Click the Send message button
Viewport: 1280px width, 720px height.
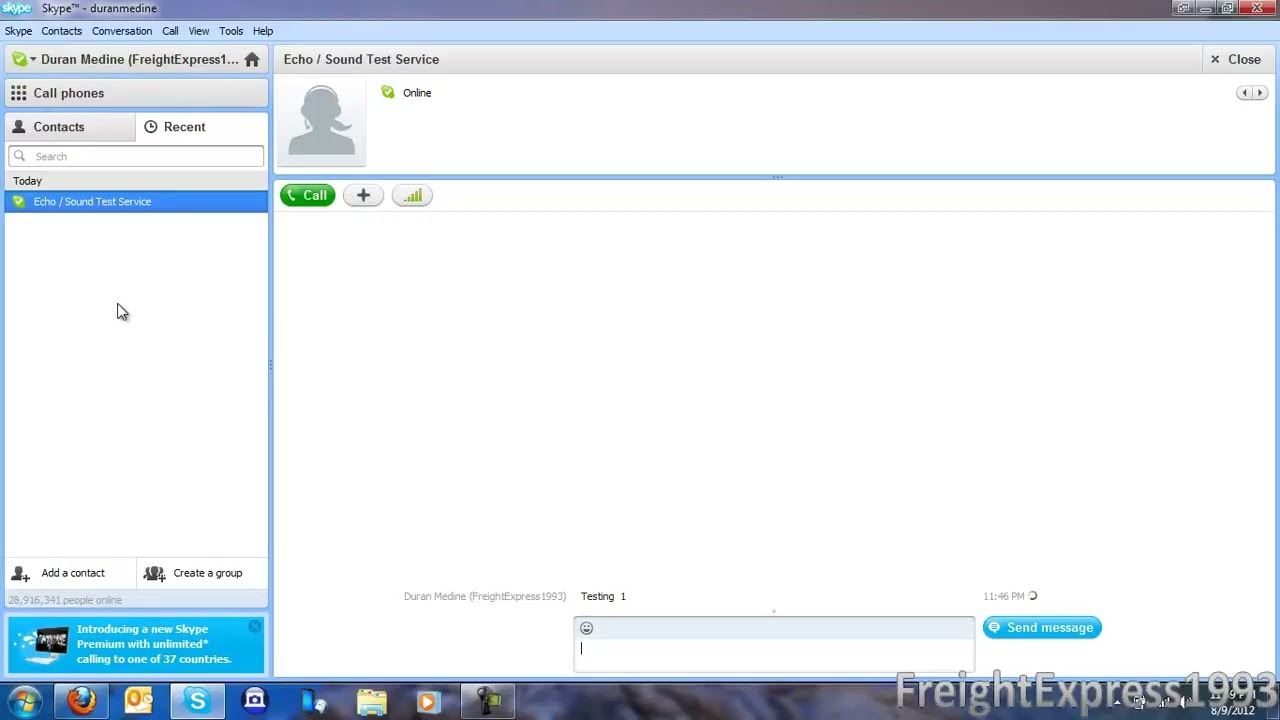[1042, 628]
